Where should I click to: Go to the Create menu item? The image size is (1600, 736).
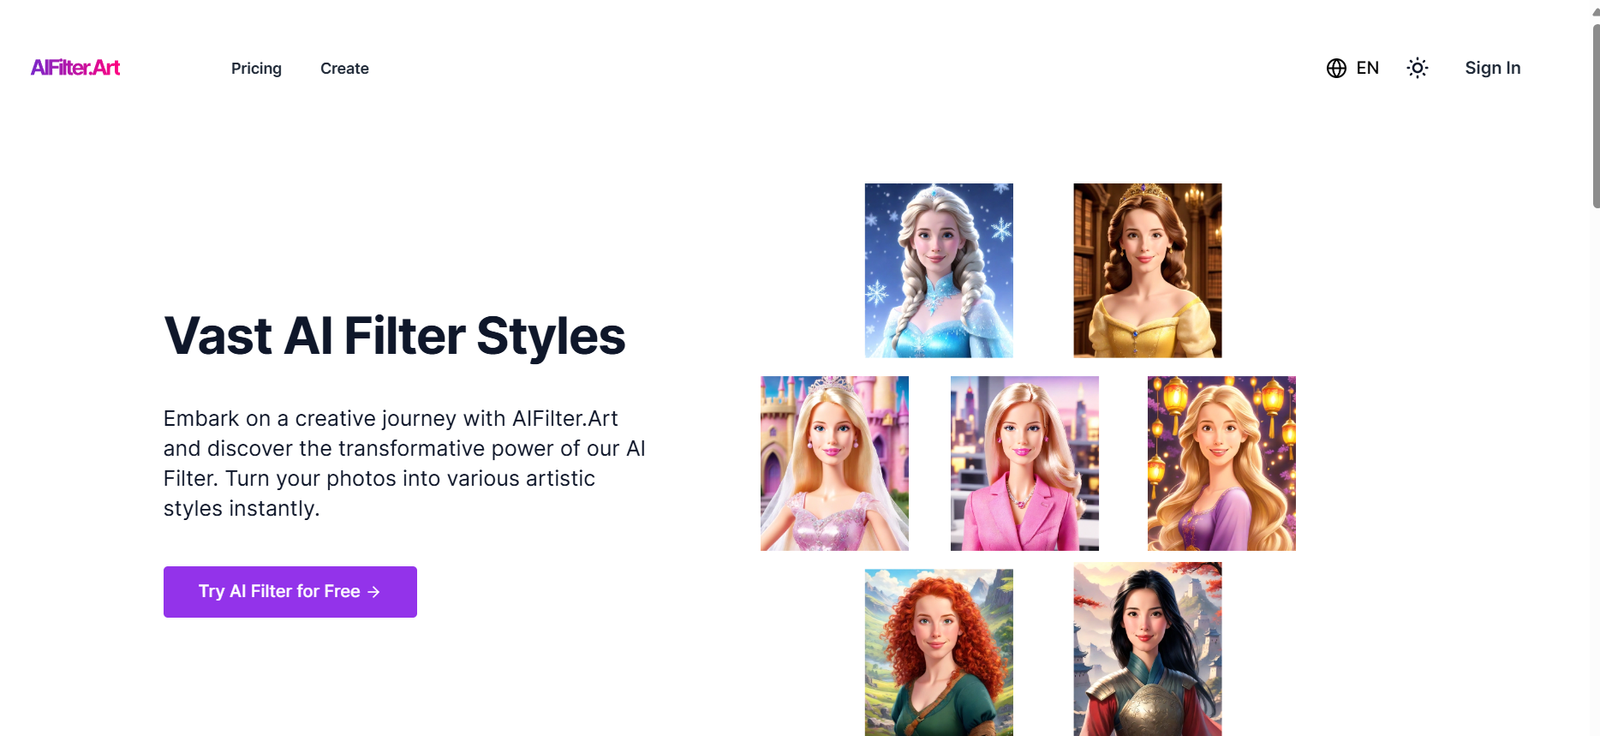[344, 68]
